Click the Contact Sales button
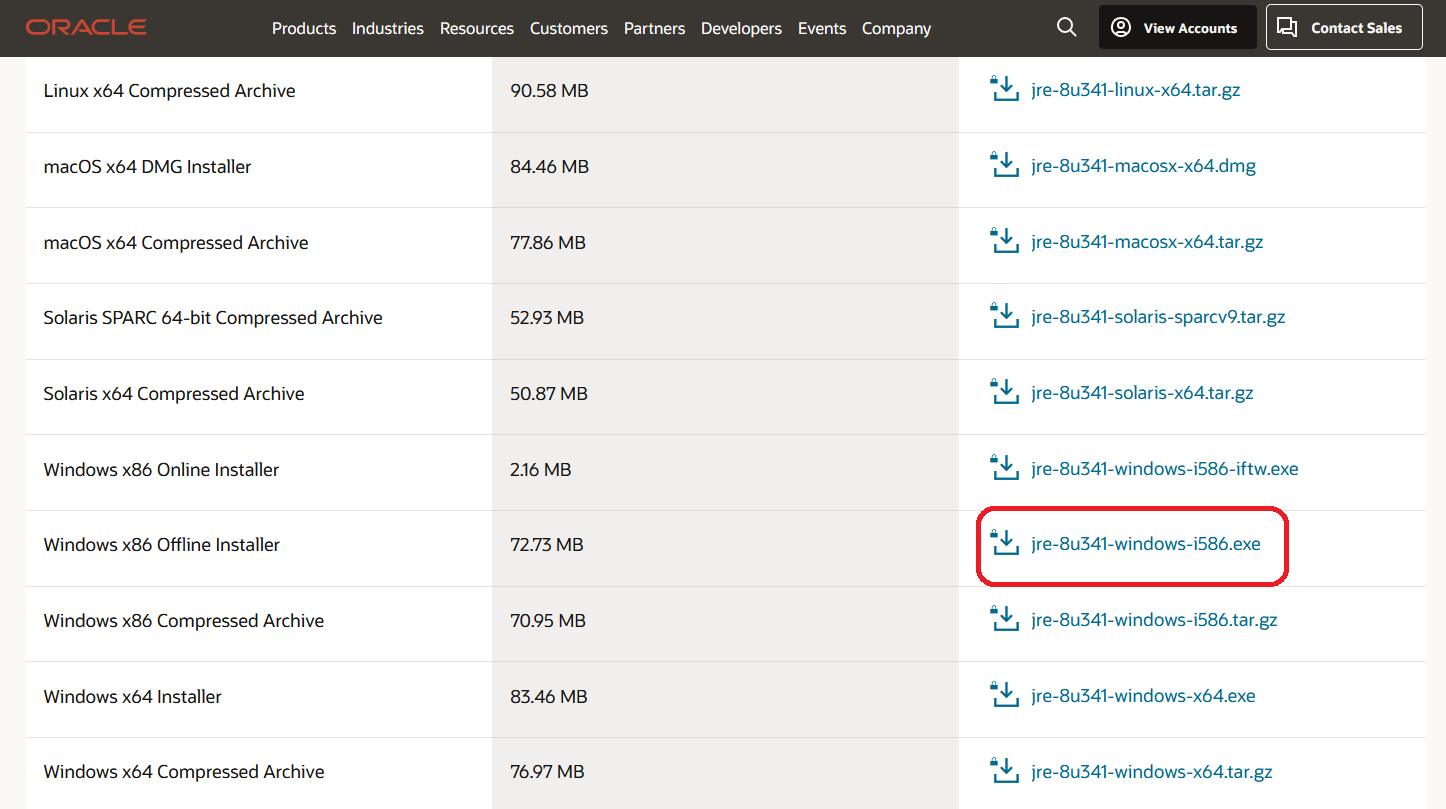1446x809 pixels. point(1343,28)
